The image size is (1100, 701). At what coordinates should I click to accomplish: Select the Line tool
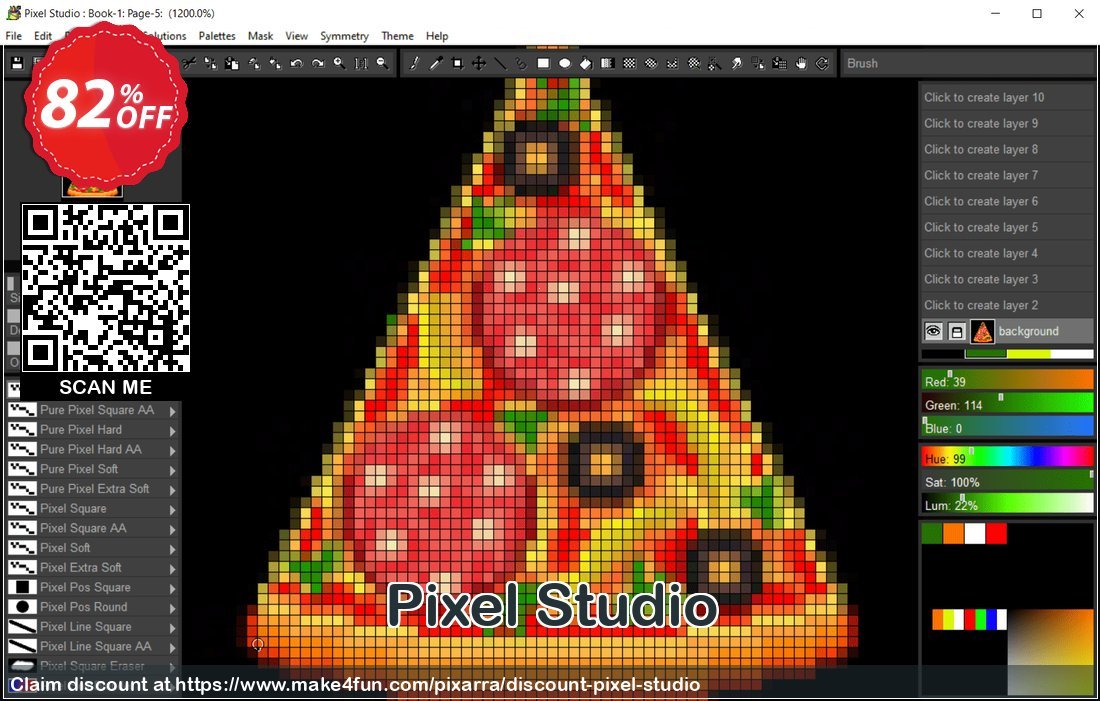click(500, 63)
